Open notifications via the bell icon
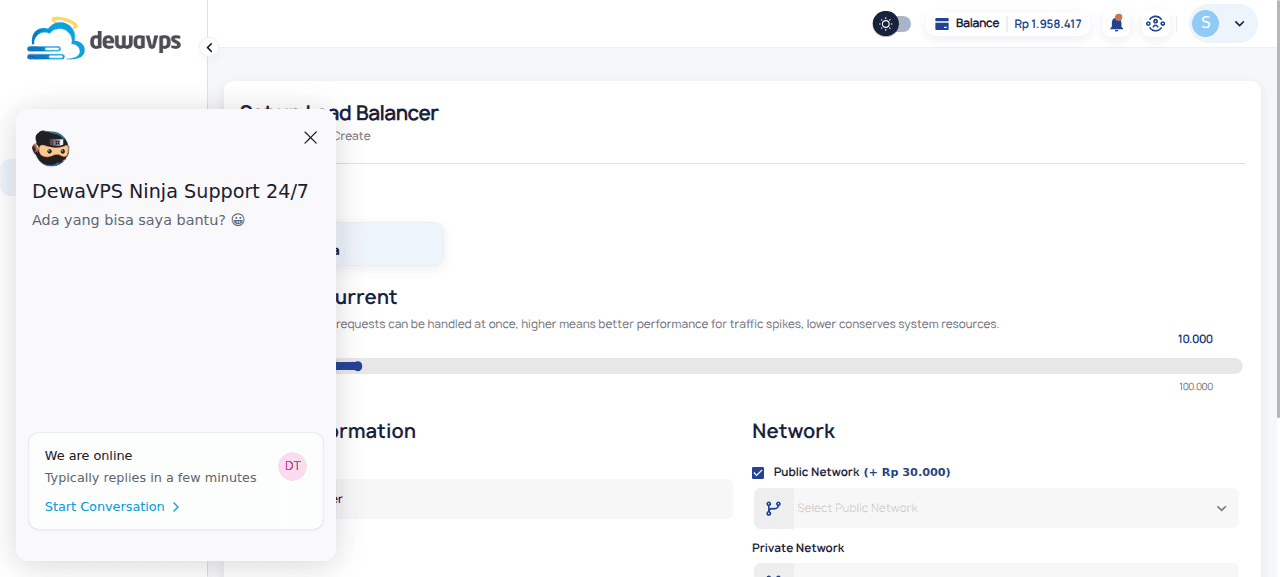 pyautogui.click(x=1116, y=22)
